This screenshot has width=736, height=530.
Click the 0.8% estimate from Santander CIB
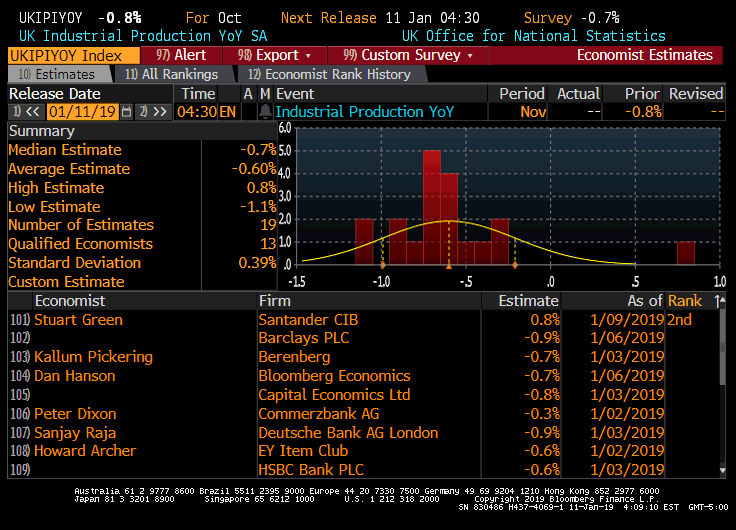544,320
